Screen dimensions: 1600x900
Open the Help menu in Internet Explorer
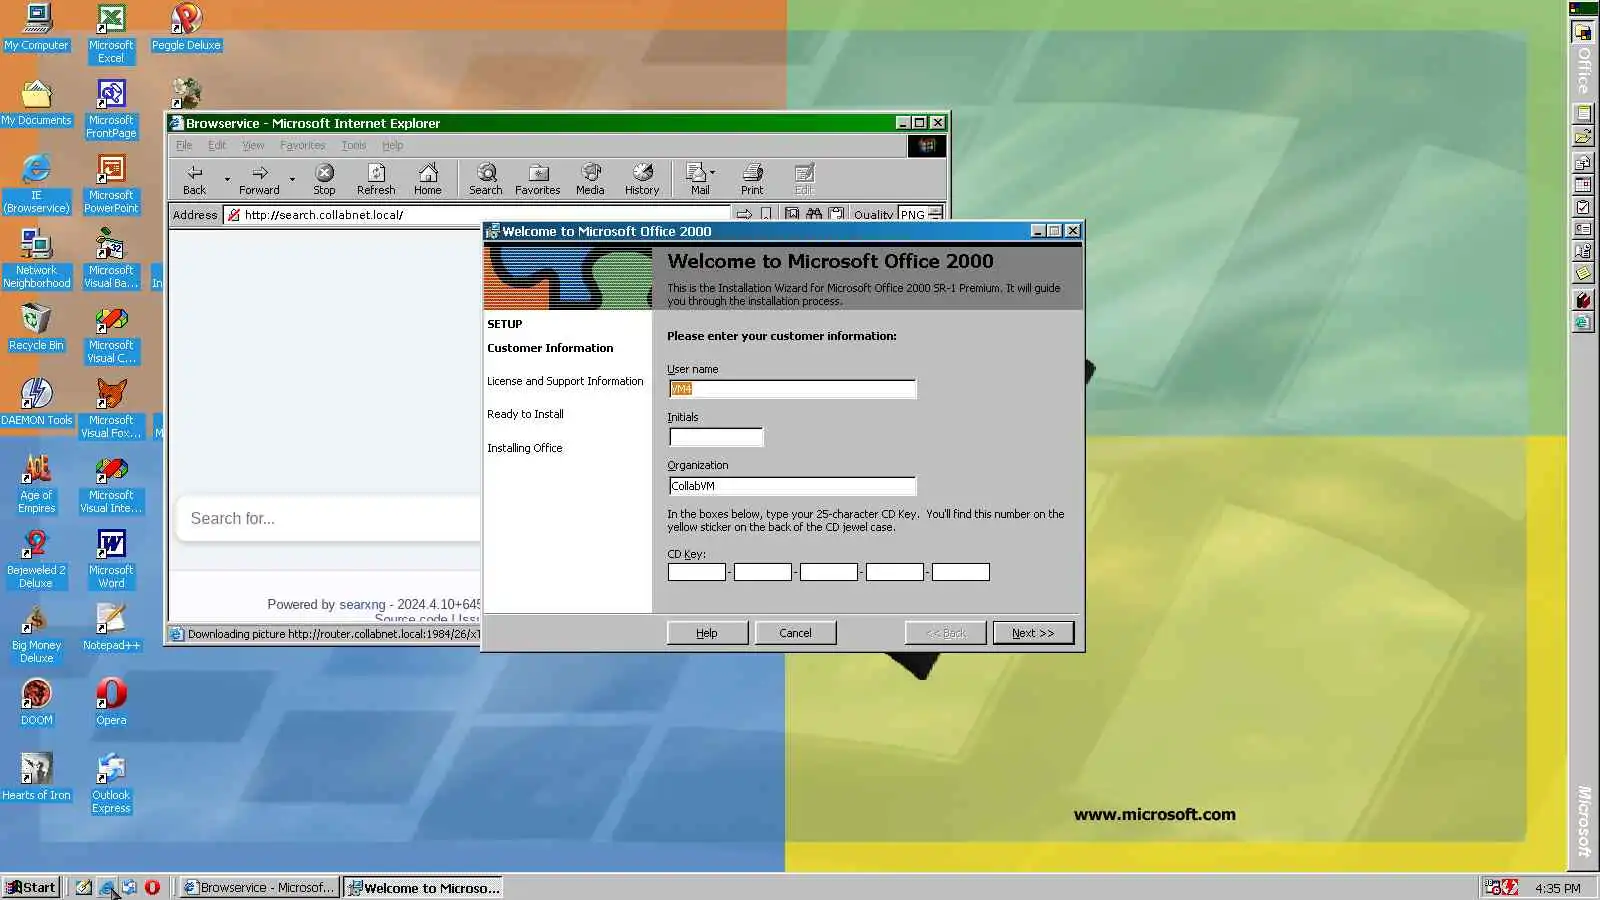click(392, 145)
